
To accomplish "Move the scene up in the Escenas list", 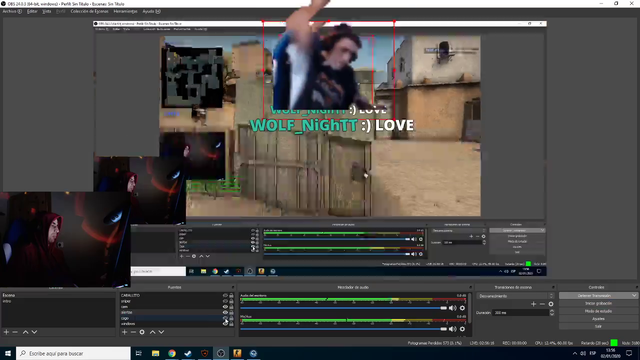I will (25, 332).
